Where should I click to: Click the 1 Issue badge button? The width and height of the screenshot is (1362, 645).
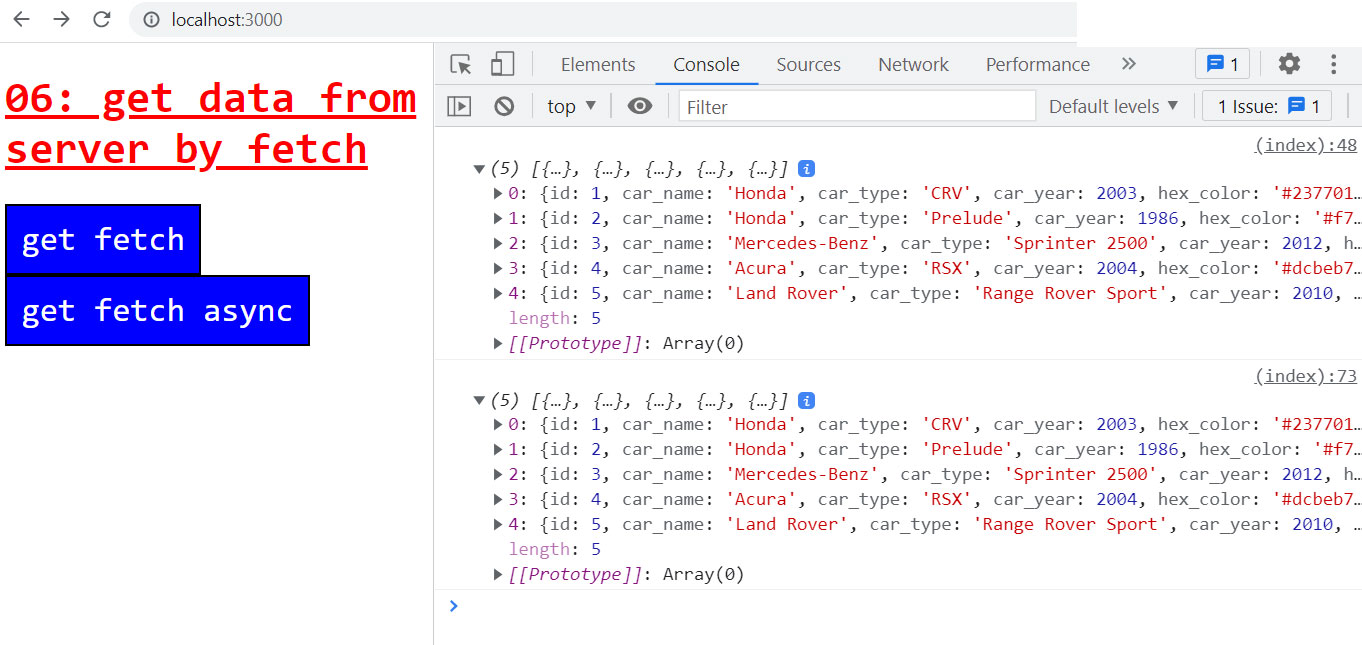pos(1267,106)
